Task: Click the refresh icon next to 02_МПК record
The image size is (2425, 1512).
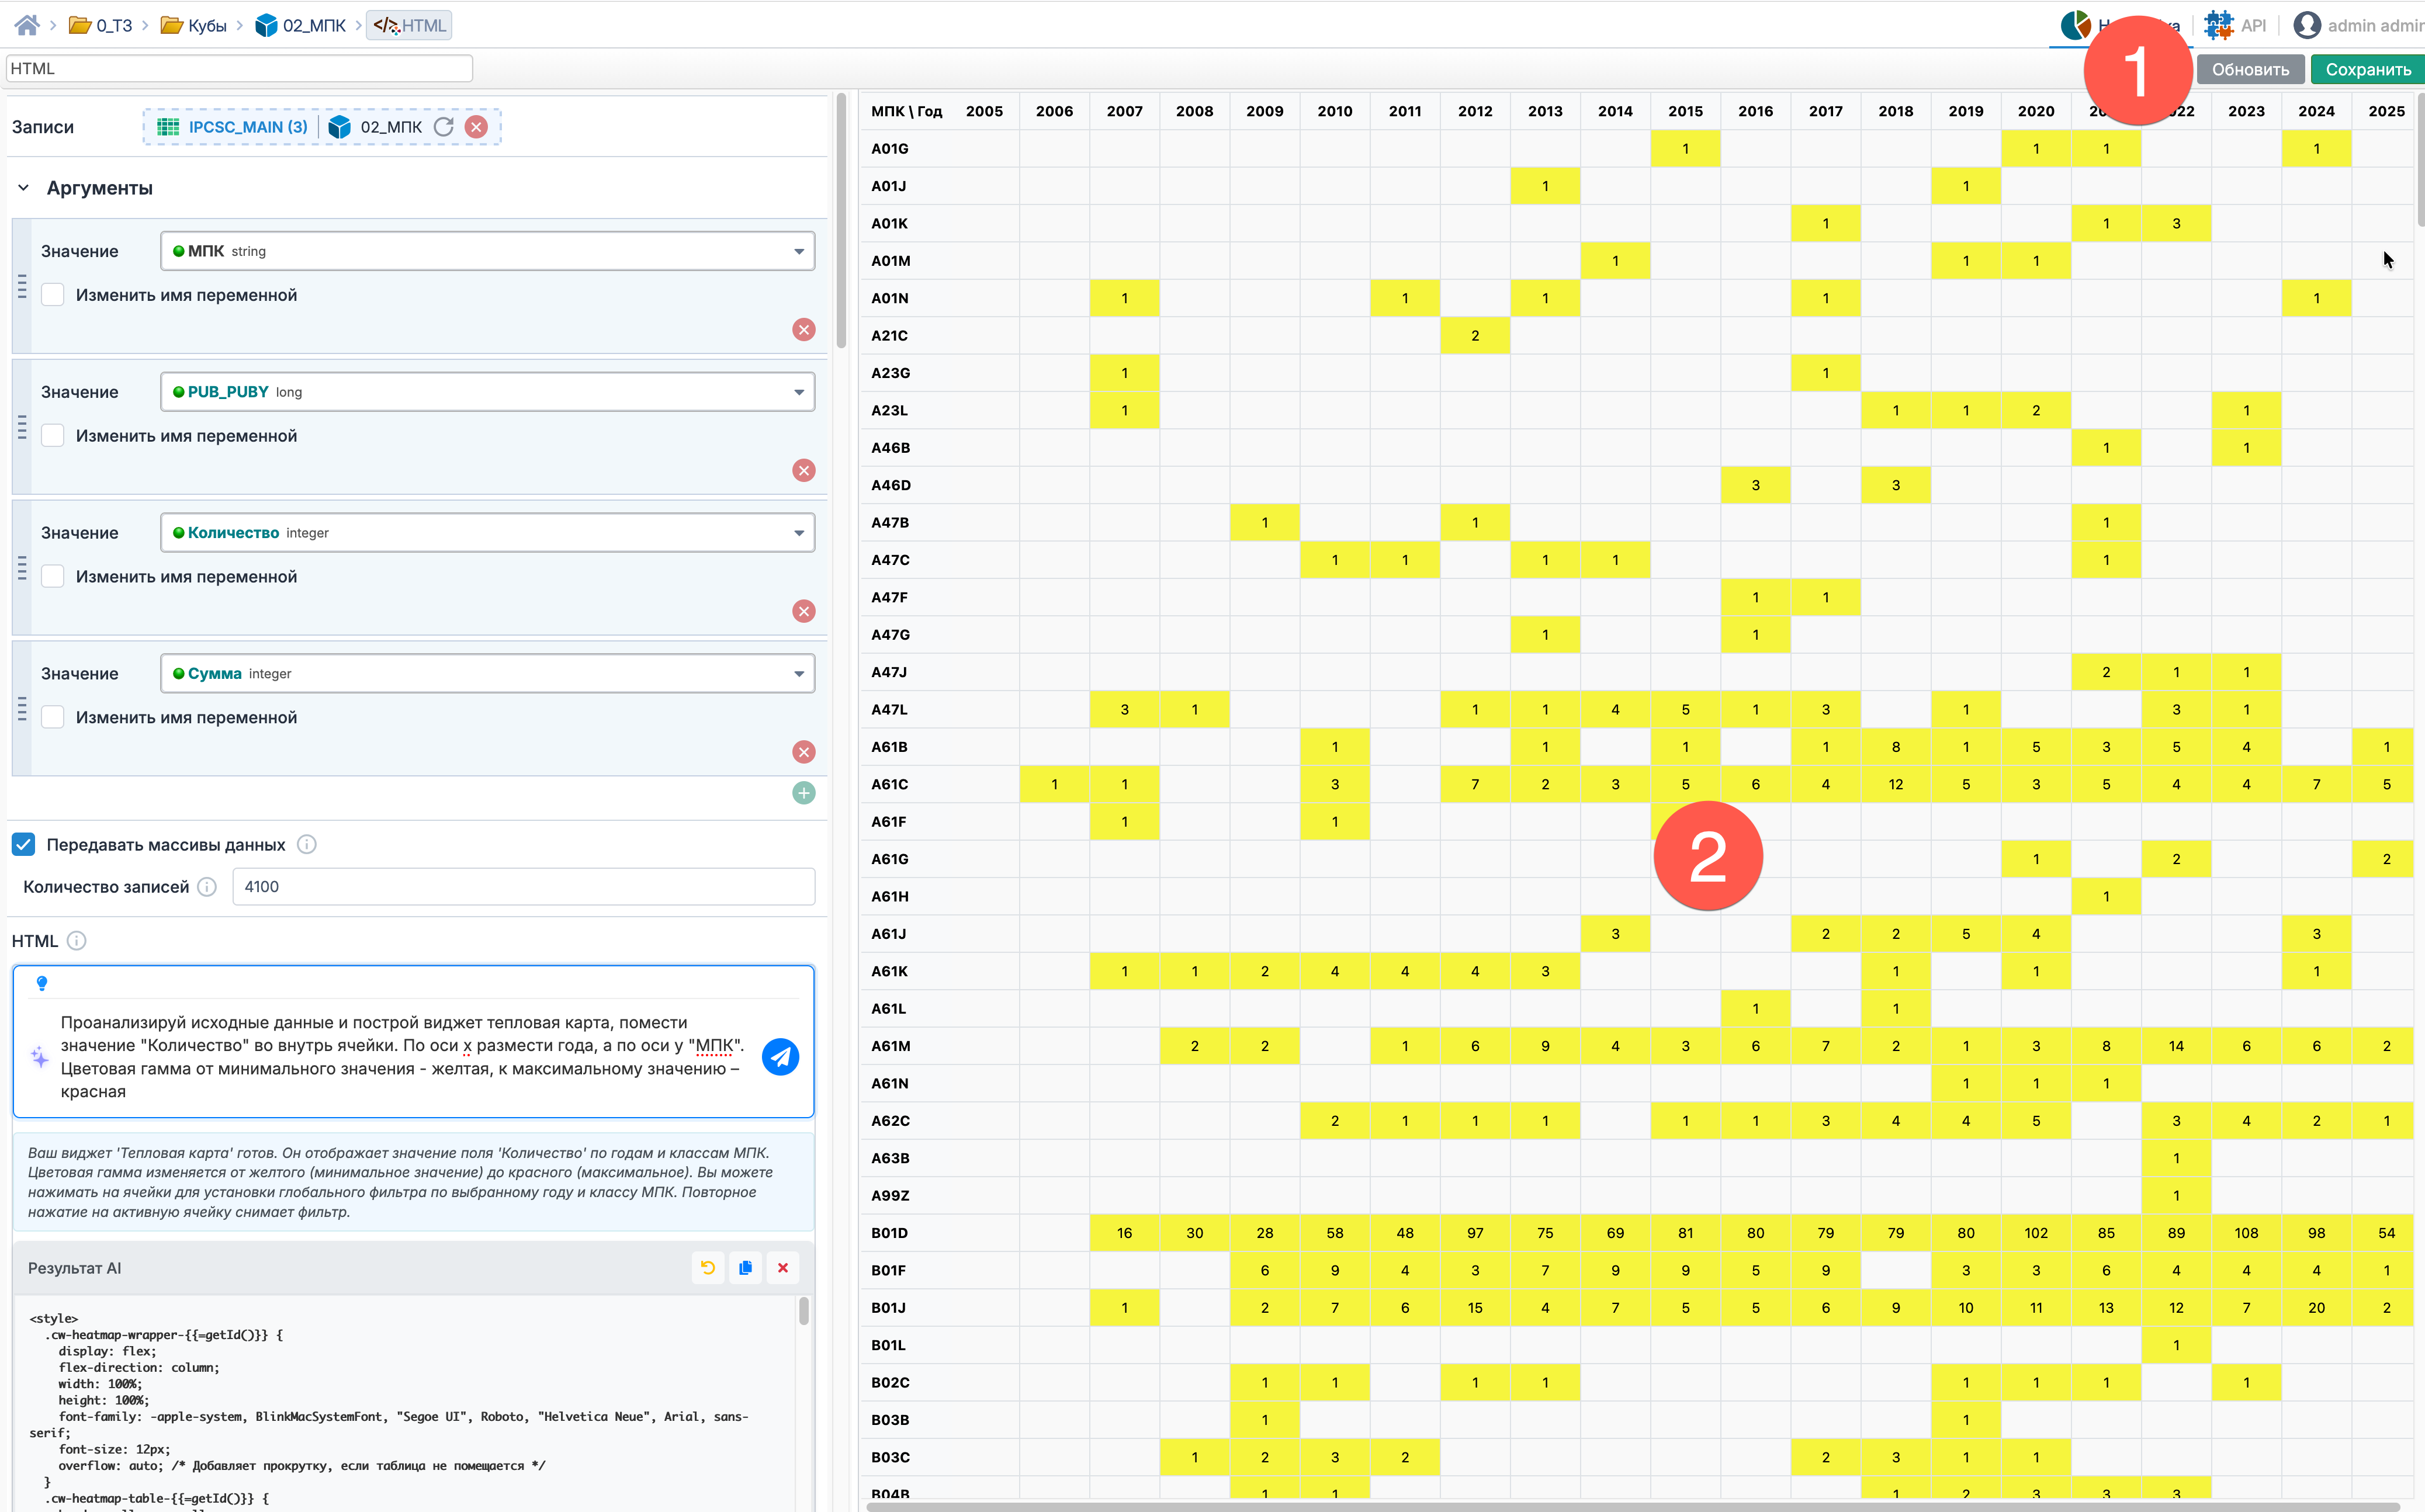Action: click(x=444, y=127)
